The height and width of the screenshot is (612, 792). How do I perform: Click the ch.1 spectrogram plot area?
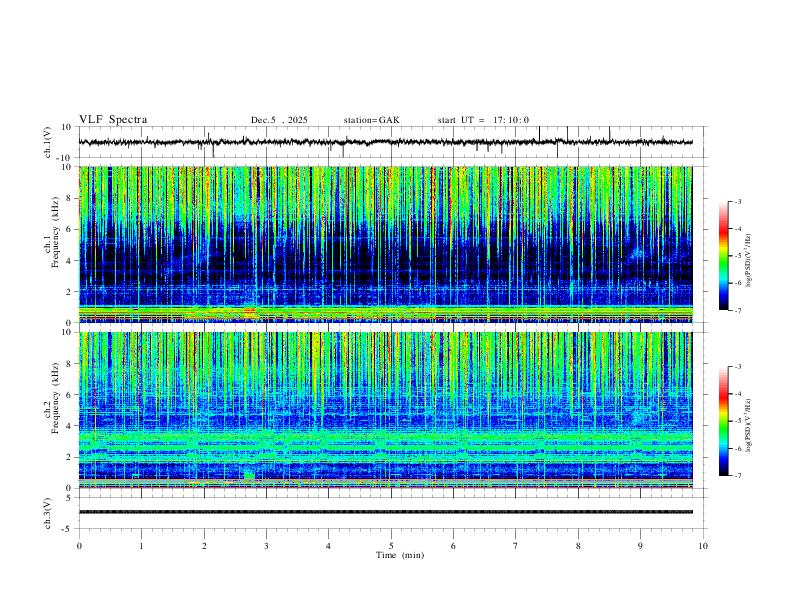tap(385, 244)
